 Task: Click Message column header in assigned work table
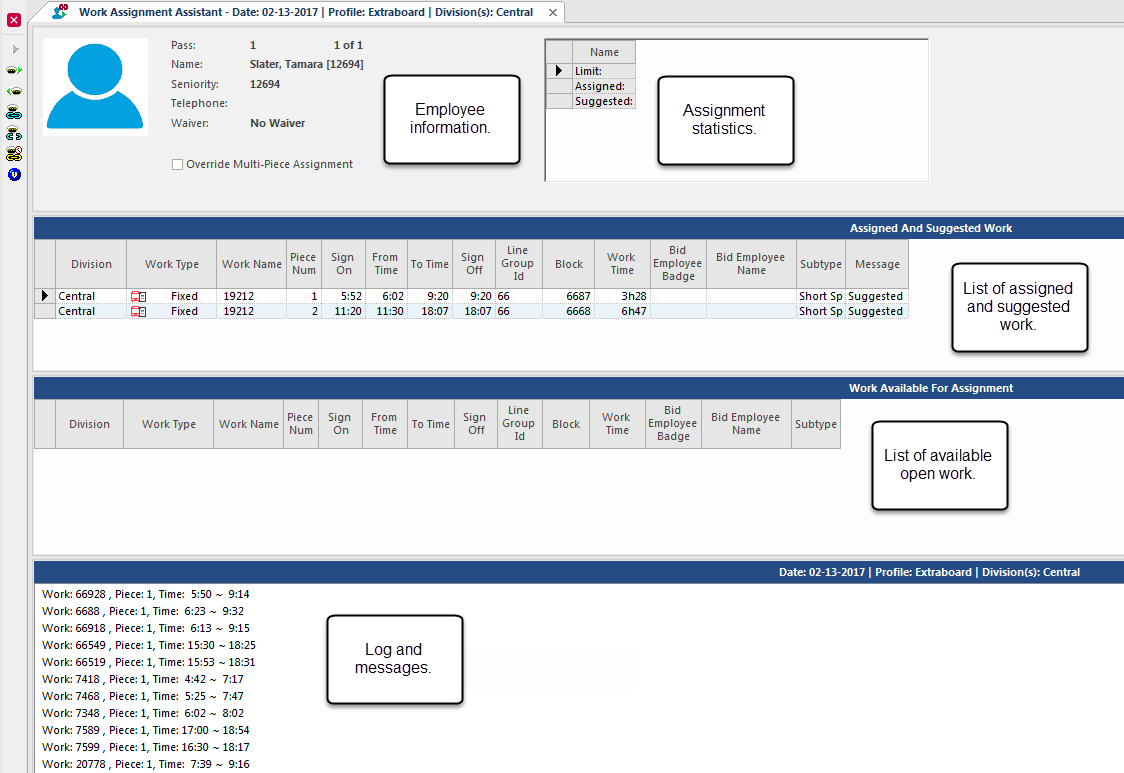(x=877, y=264)
